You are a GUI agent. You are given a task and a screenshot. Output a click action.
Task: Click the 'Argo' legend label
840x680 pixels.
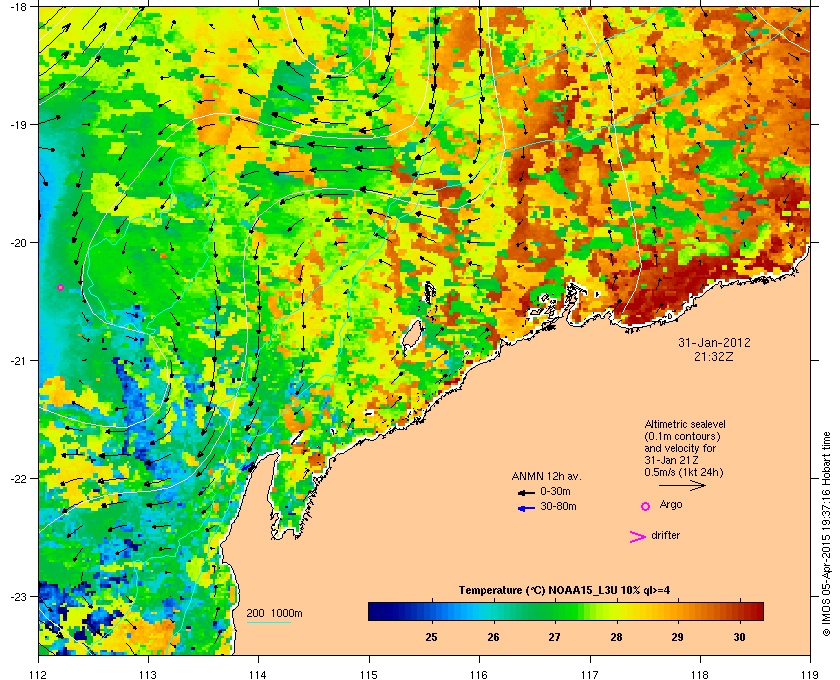pyautogui.click(x=671, y=504)
